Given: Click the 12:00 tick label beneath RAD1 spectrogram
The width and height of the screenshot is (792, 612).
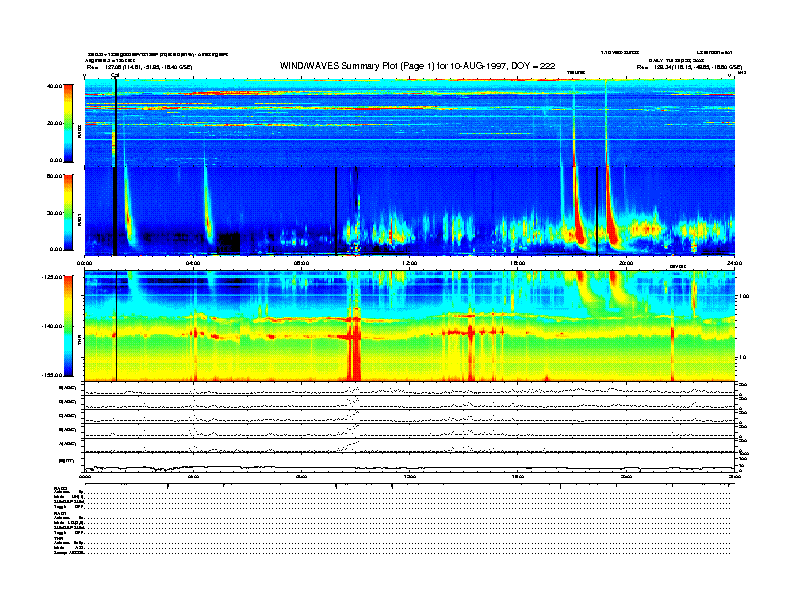Looking at the screenshot, I should [x=410, y=263].
